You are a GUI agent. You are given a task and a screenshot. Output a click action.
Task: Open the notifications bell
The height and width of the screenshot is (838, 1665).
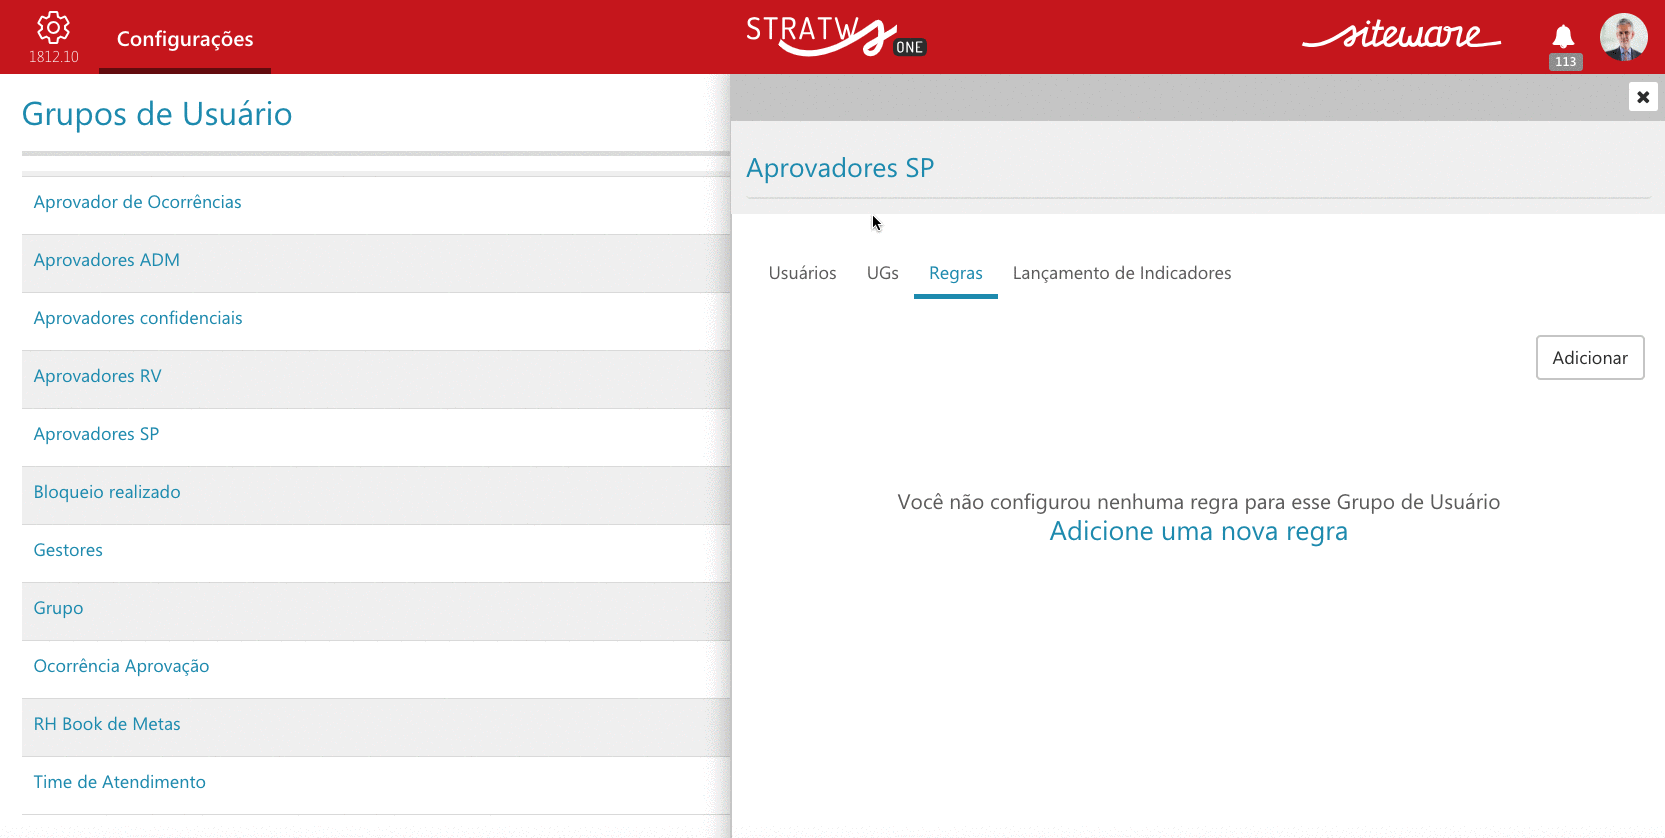(1564, 37)
